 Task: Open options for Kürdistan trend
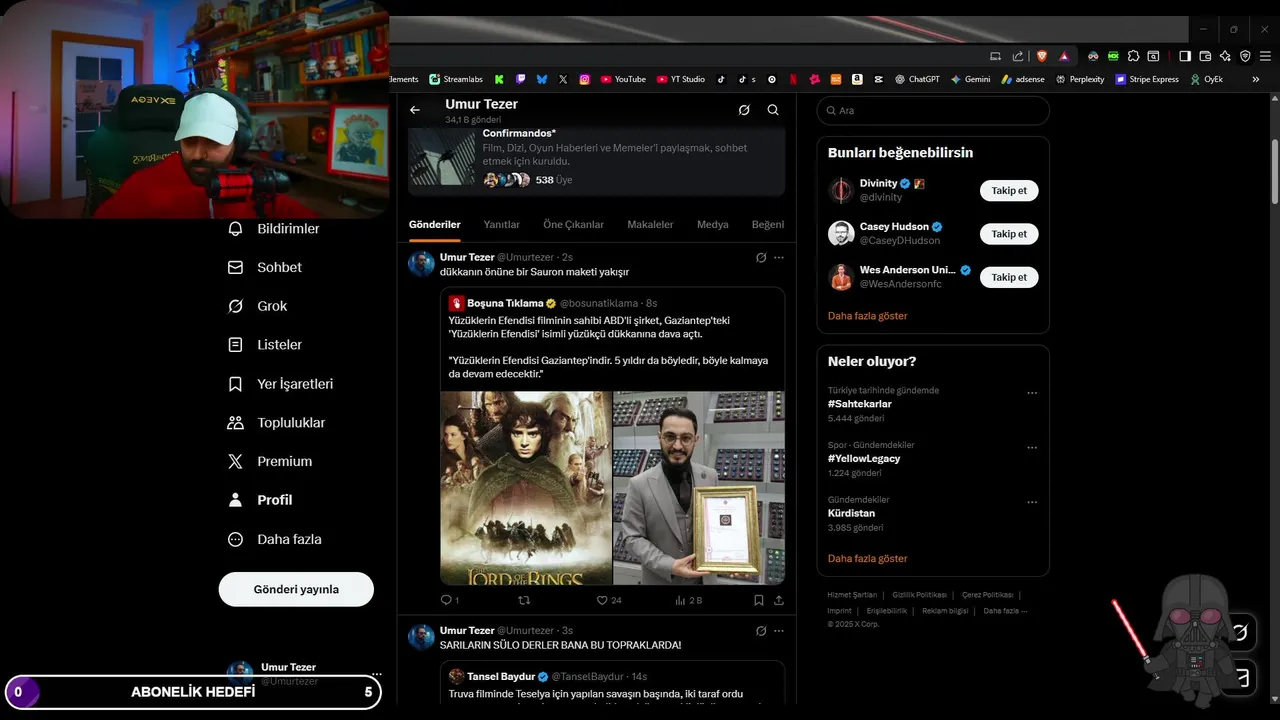click(x=1032, y=502)
